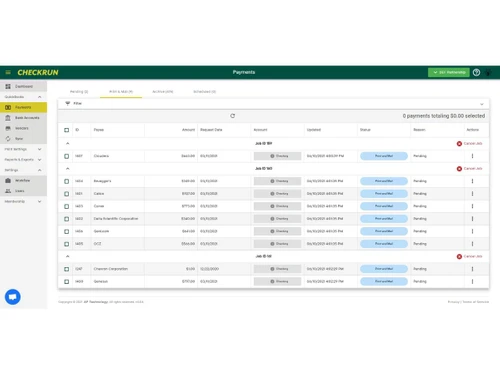
Task: Open actions menu for Delta Scientific Corporation
Action: (472, 219)
